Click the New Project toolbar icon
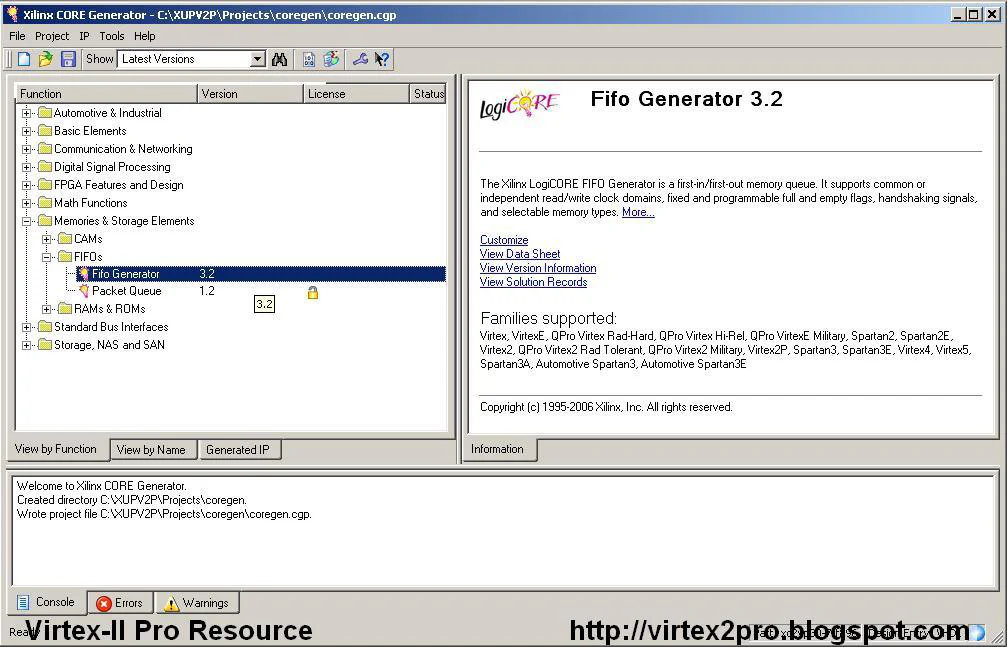1007x647 pixels. pos(24,60)
